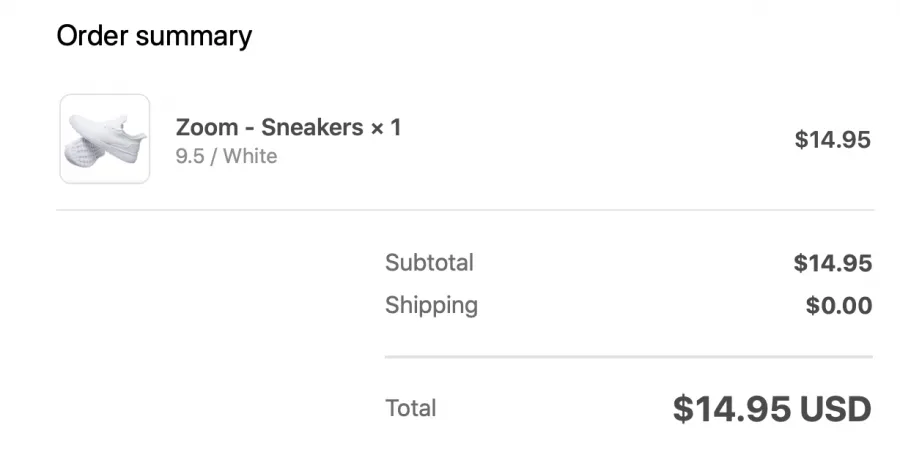This screenshot has height=452, width=900.
Task: Select the Total label
Action: pos(411,408)
